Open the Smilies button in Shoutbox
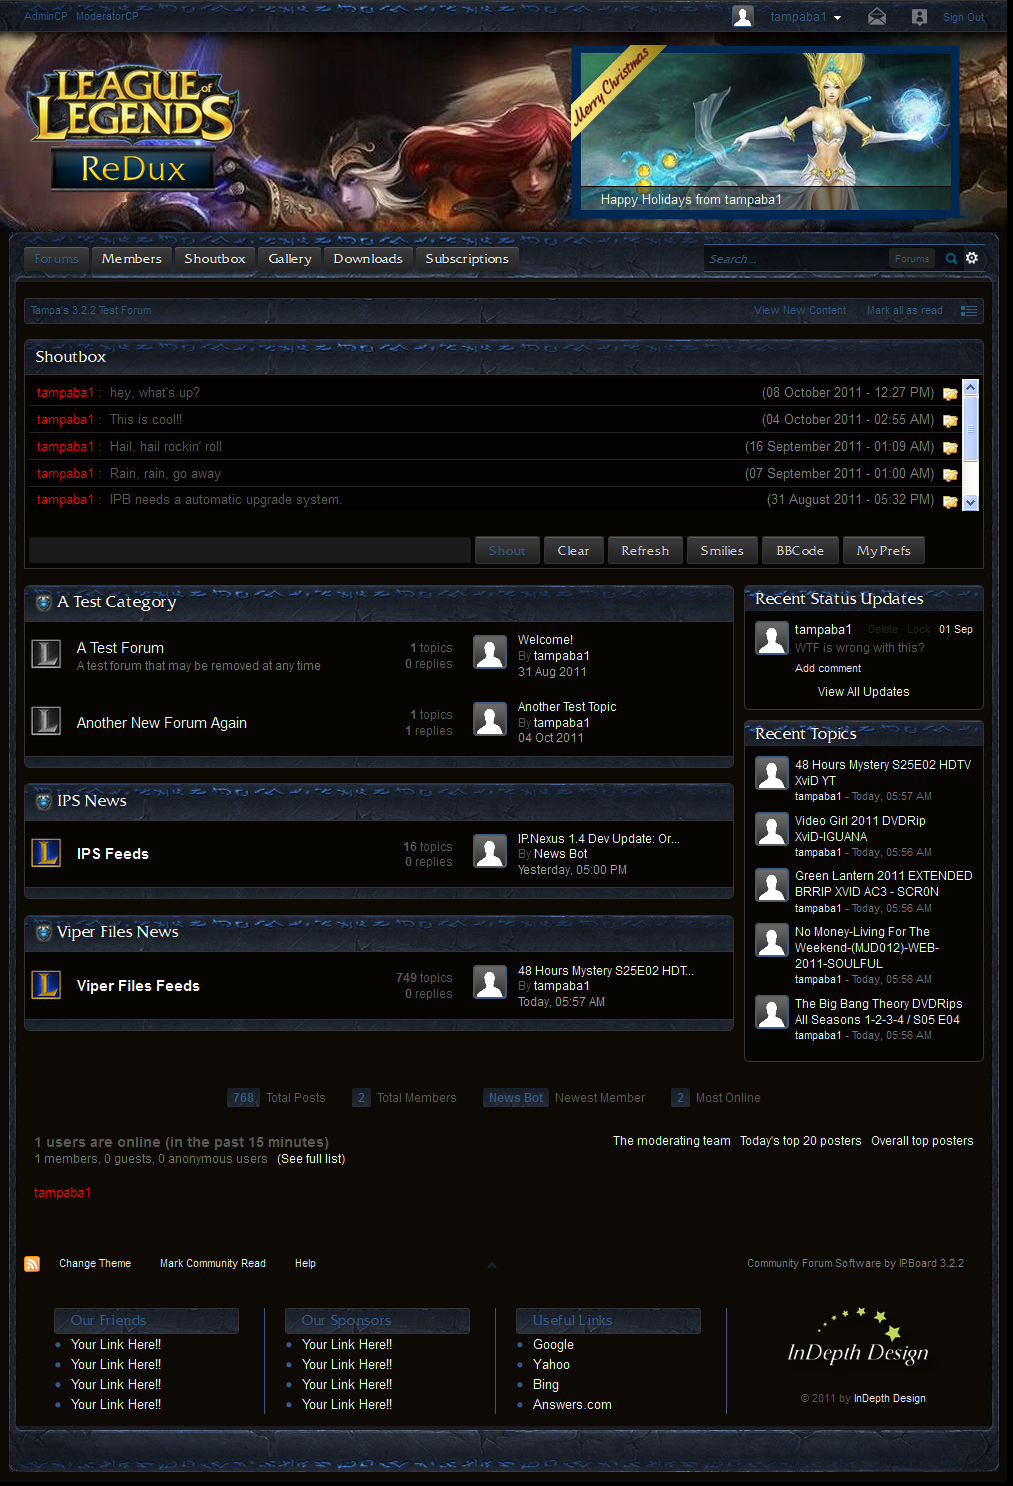 point(721,550)
